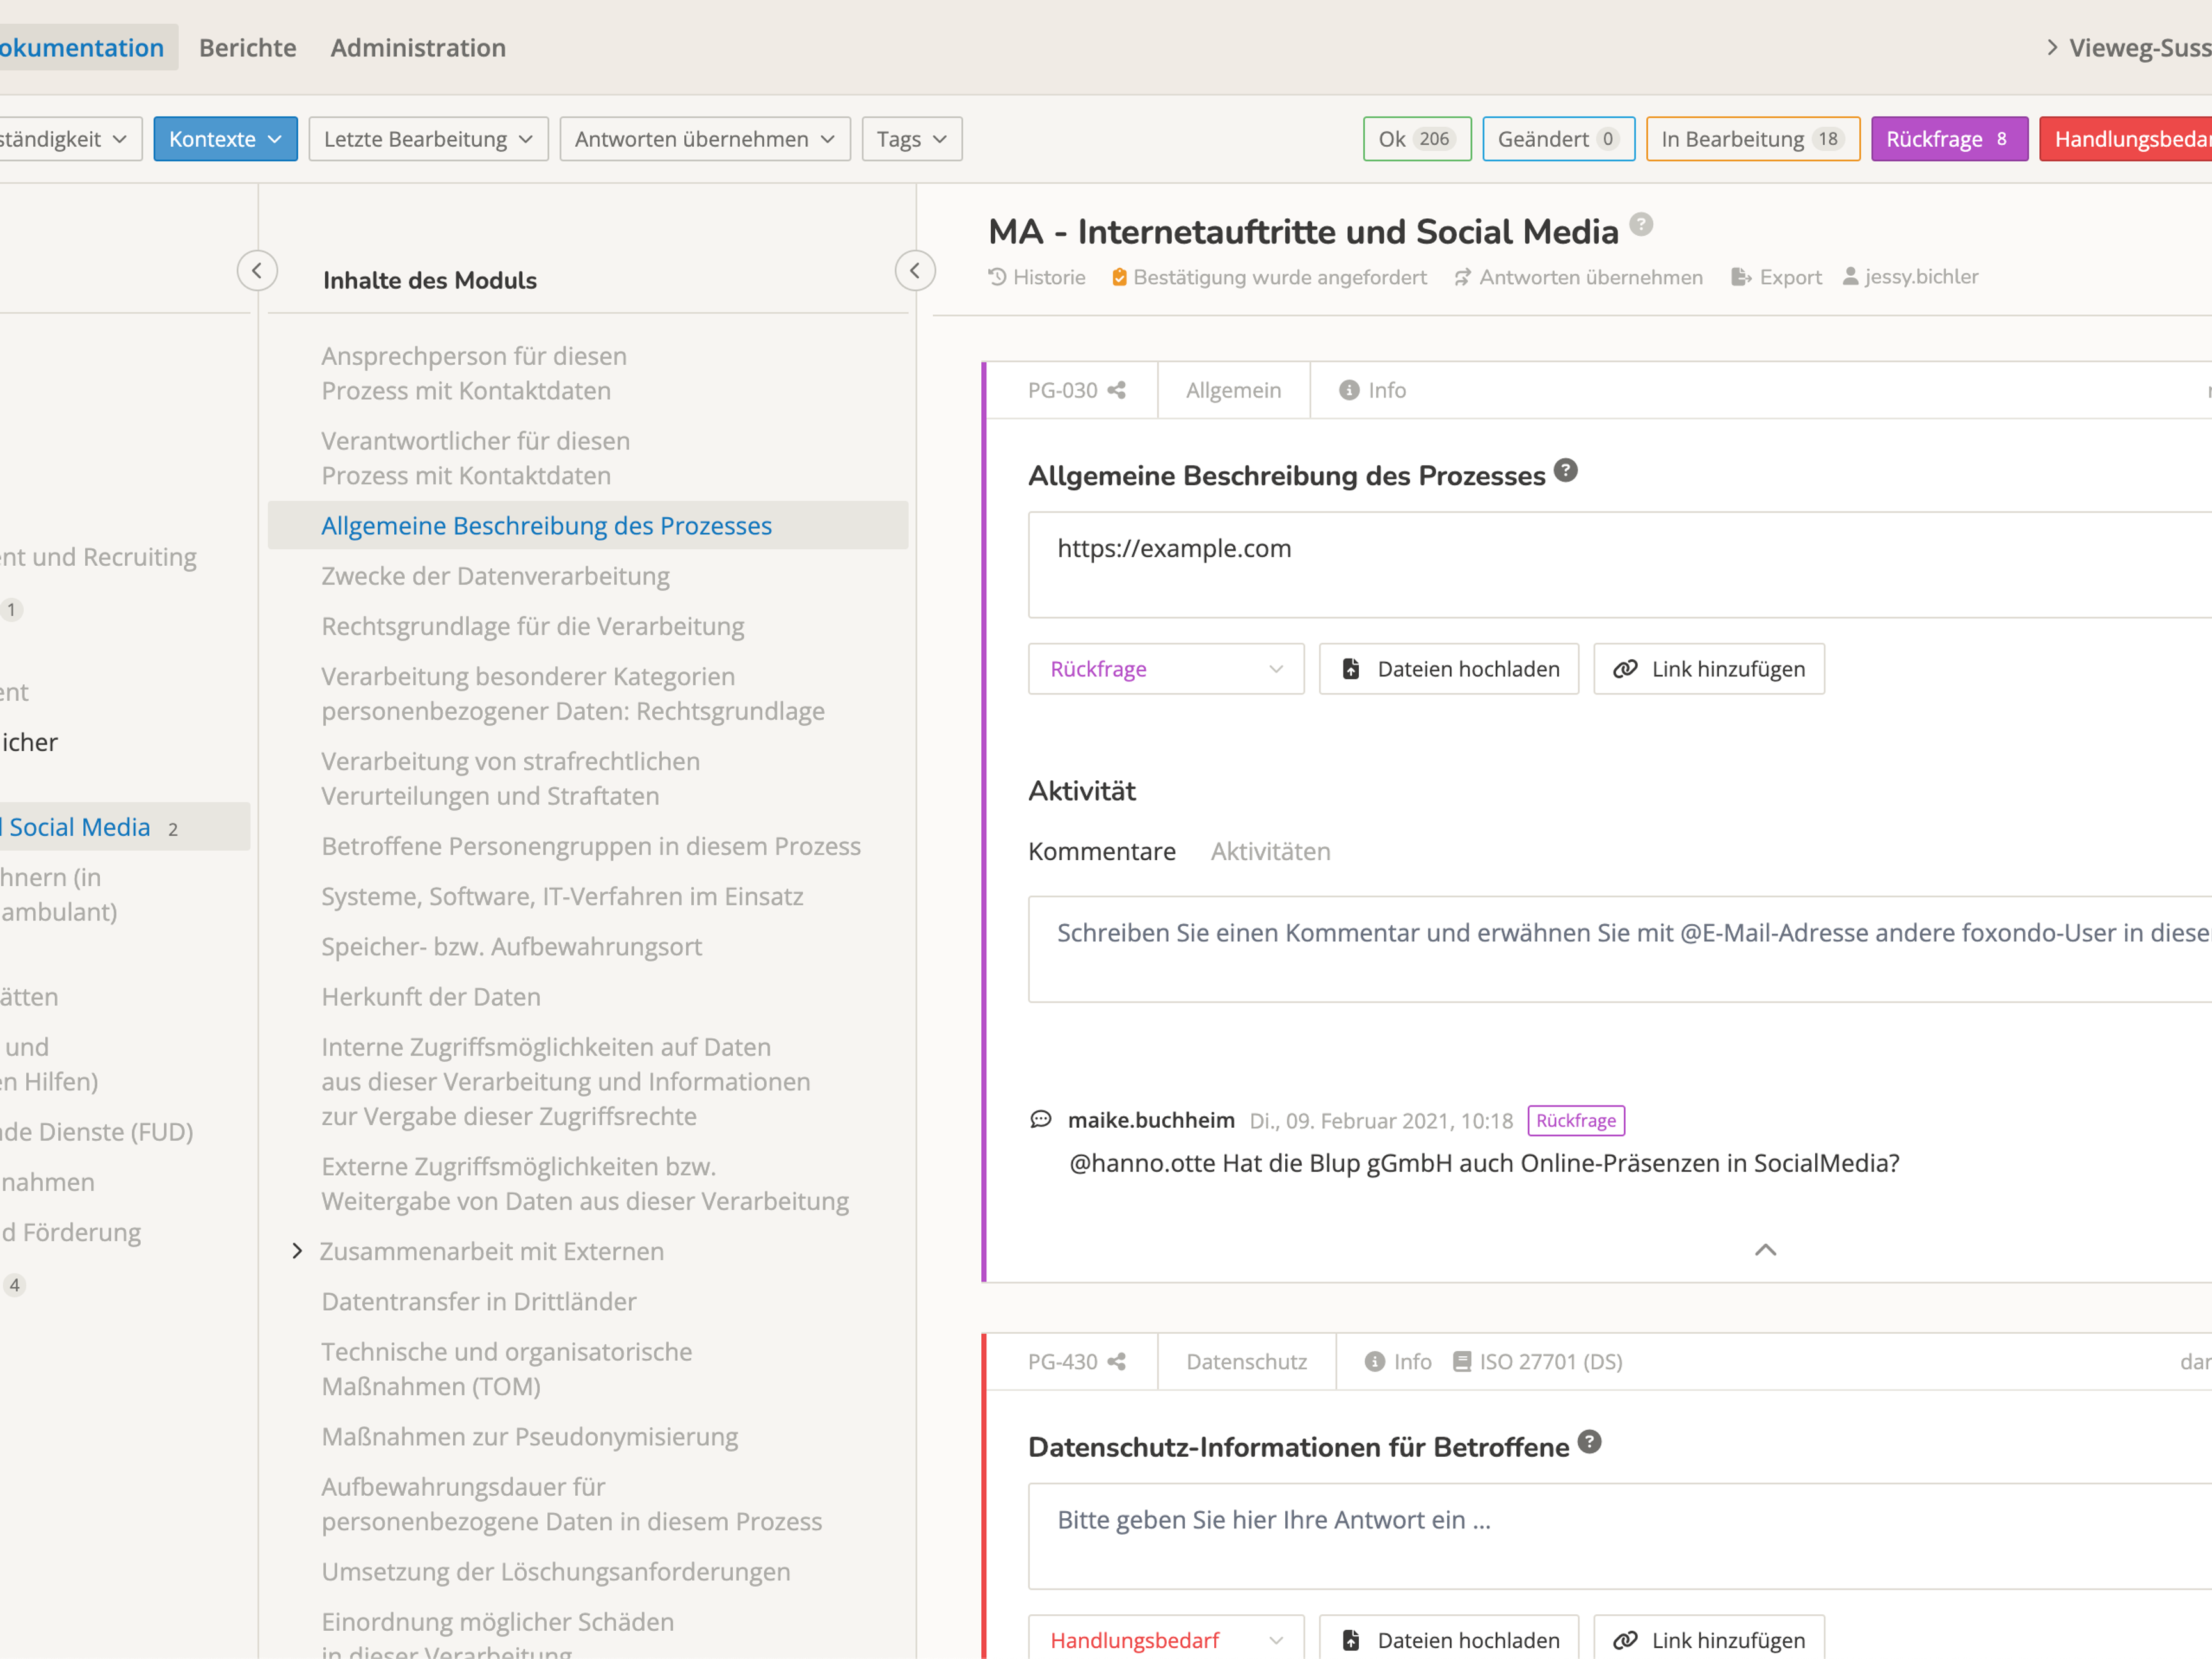Export the module
Image resolution: width=2212 pixels, height=1659 pixels.
coord(1776,277)
